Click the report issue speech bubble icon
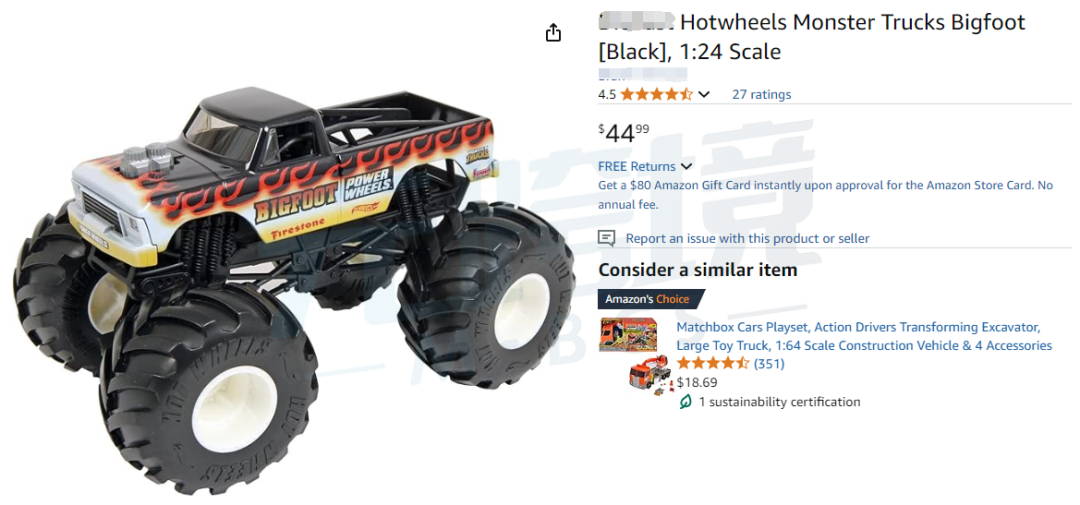This screenshot has height=505, width=1080. tap(606, 238)
